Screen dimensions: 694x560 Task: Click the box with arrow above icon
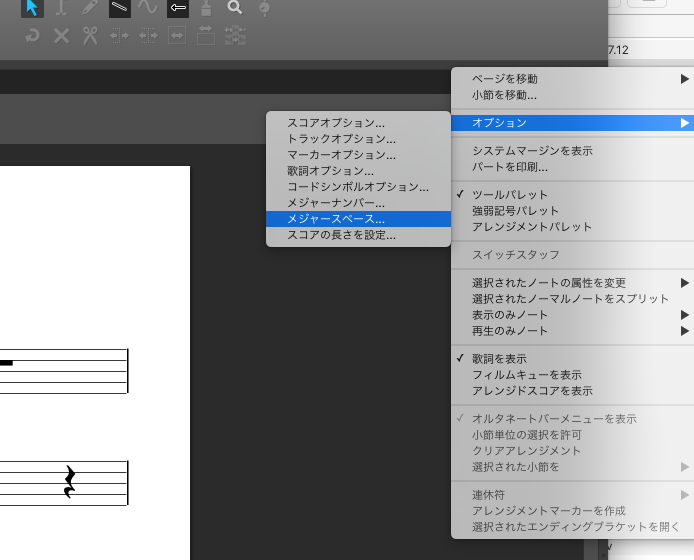(206, 35)
